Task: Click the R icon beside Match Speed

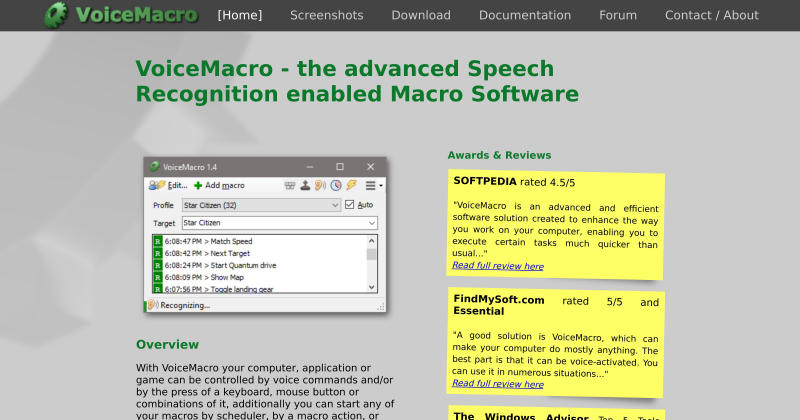Action: pyautogui.click(x=158, y=241)
